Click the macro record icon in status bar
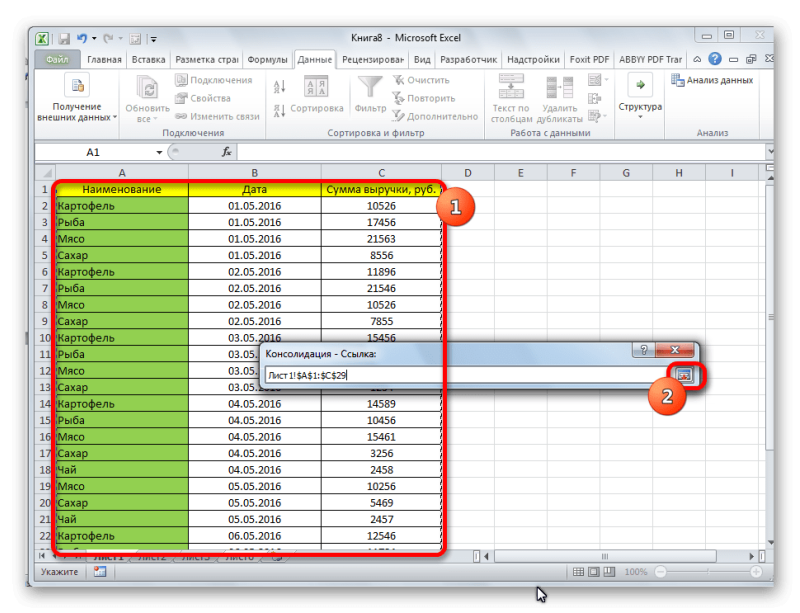Screen dimensions: 800x613 coord(100,572)
